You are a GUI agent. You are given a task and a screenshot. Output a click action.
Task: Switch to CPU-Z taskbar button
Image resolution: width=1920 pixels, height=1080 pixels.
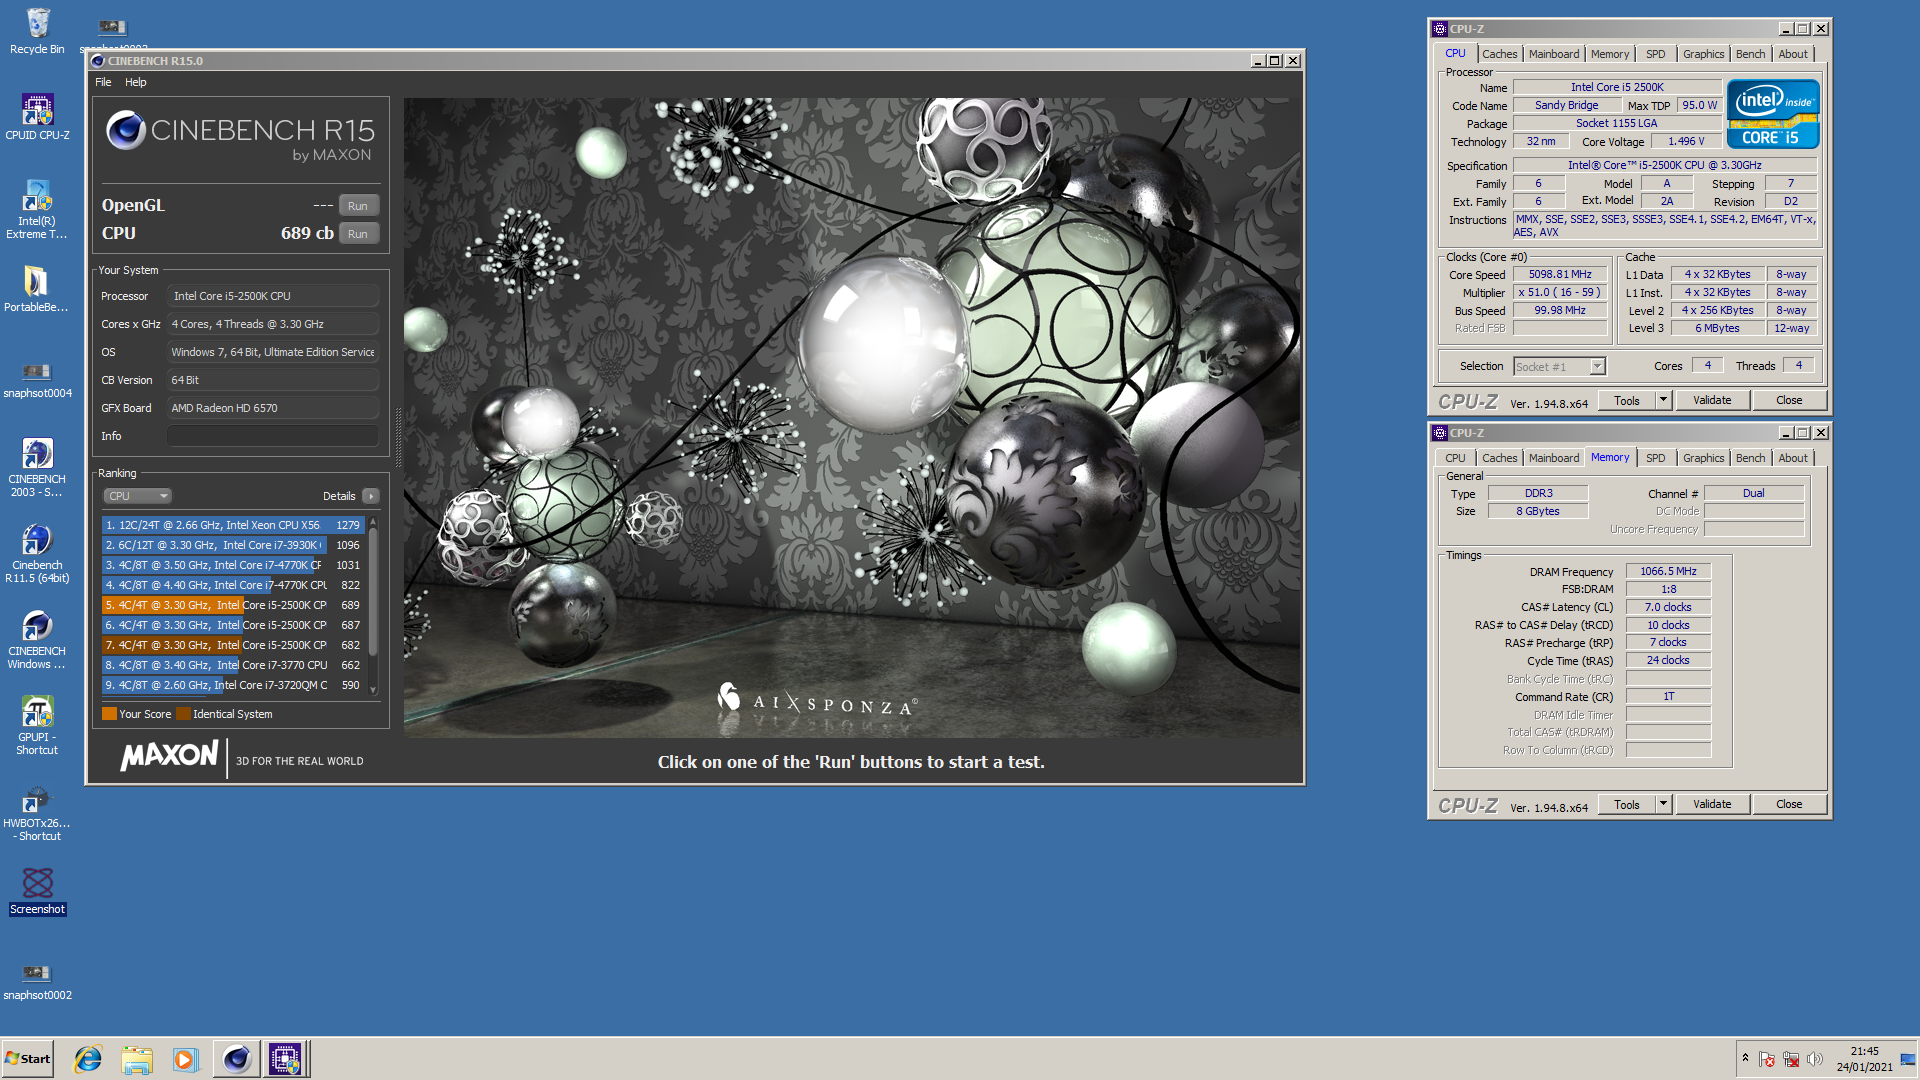point(285,1059)
